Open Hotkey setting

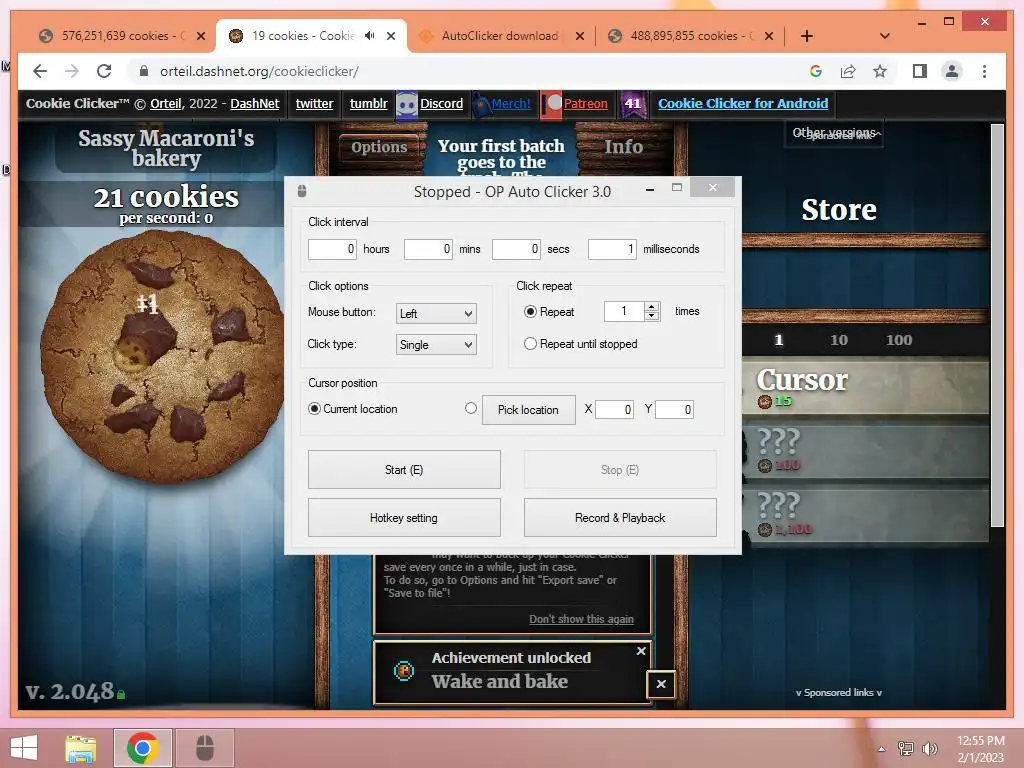tap(404, 518)
